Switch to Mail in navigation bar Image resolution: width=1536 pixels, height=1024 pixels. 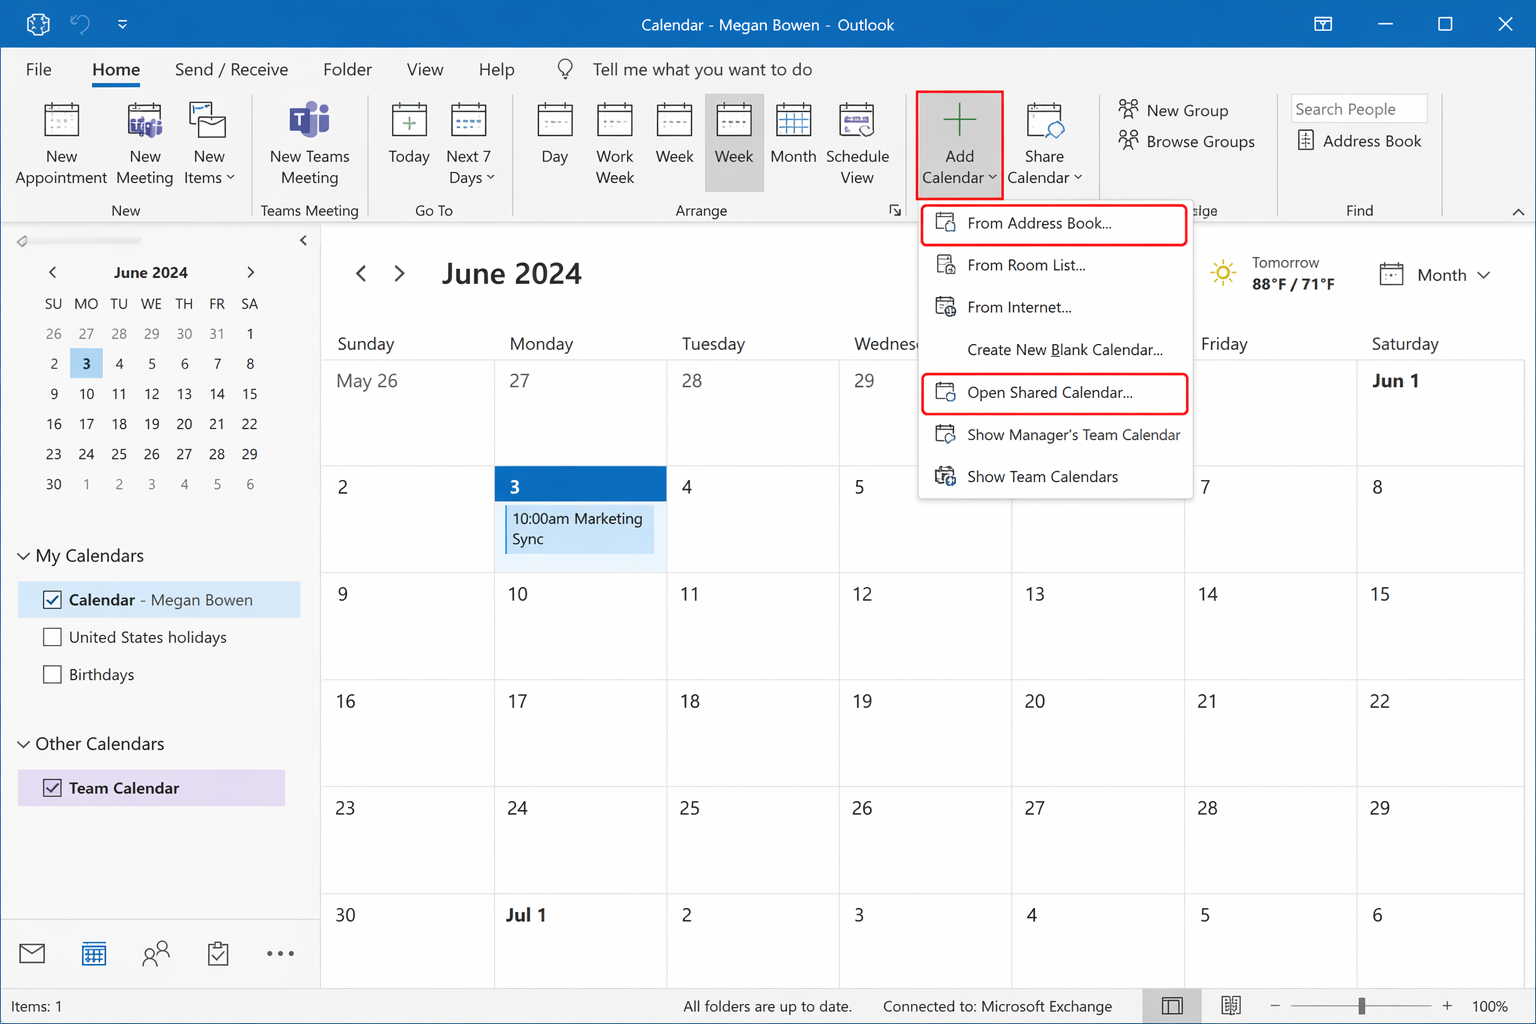(x=32, y=954)
